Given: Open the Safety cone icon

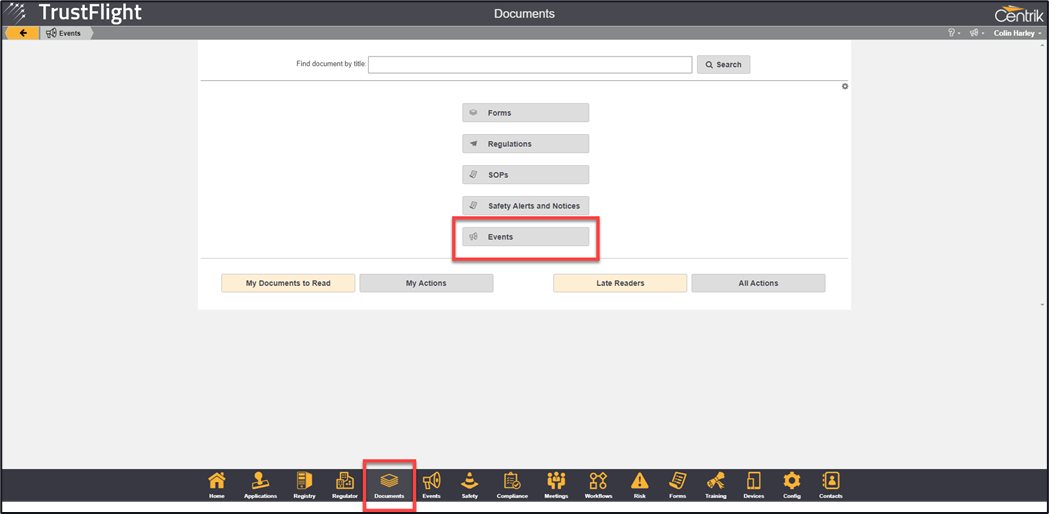Looking at the screenshot, I should [470, 485].
